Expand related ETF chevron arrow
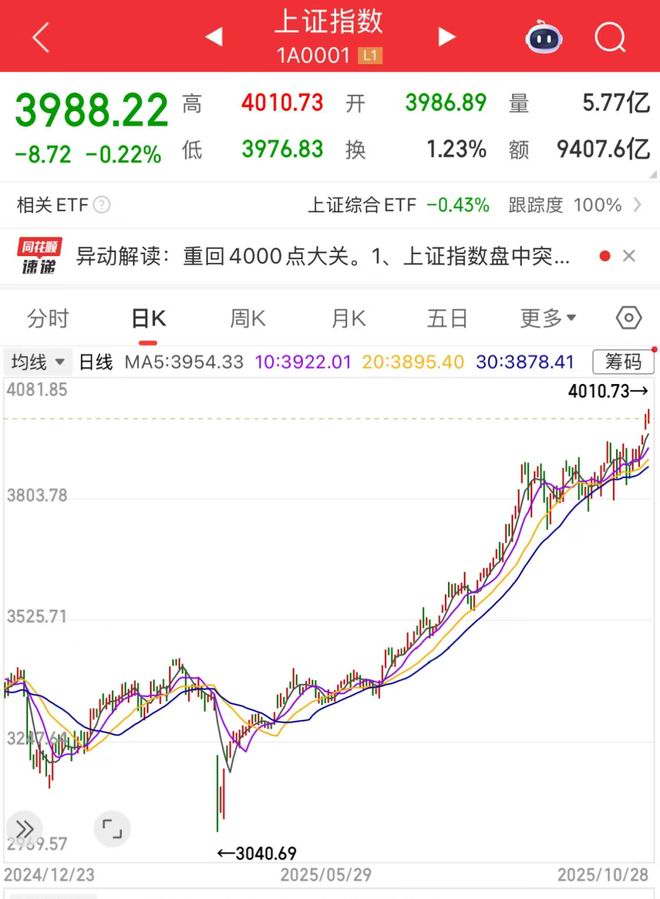660x899 pixels. (x=637, y=205)
